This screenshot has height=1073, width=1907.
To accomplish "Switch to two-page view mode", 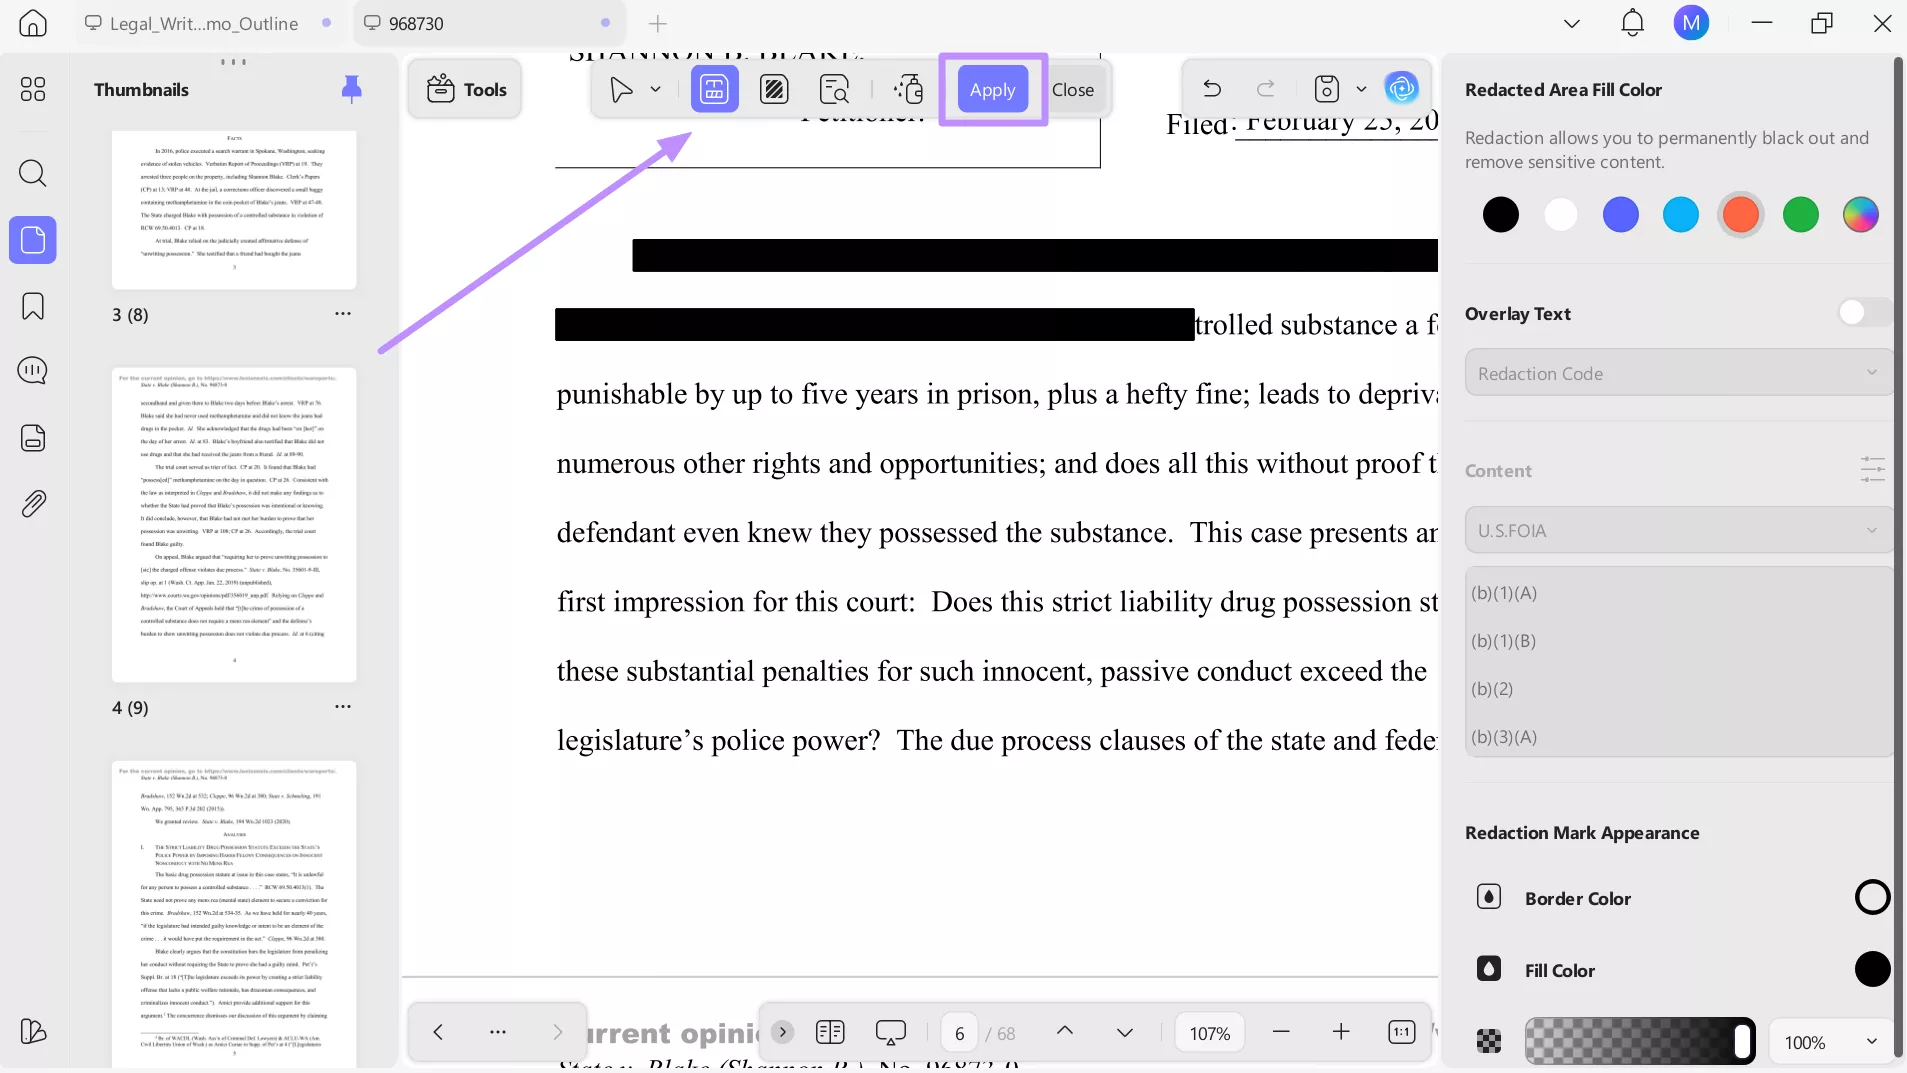I will pyautogui.click(x=831, y=1032).
